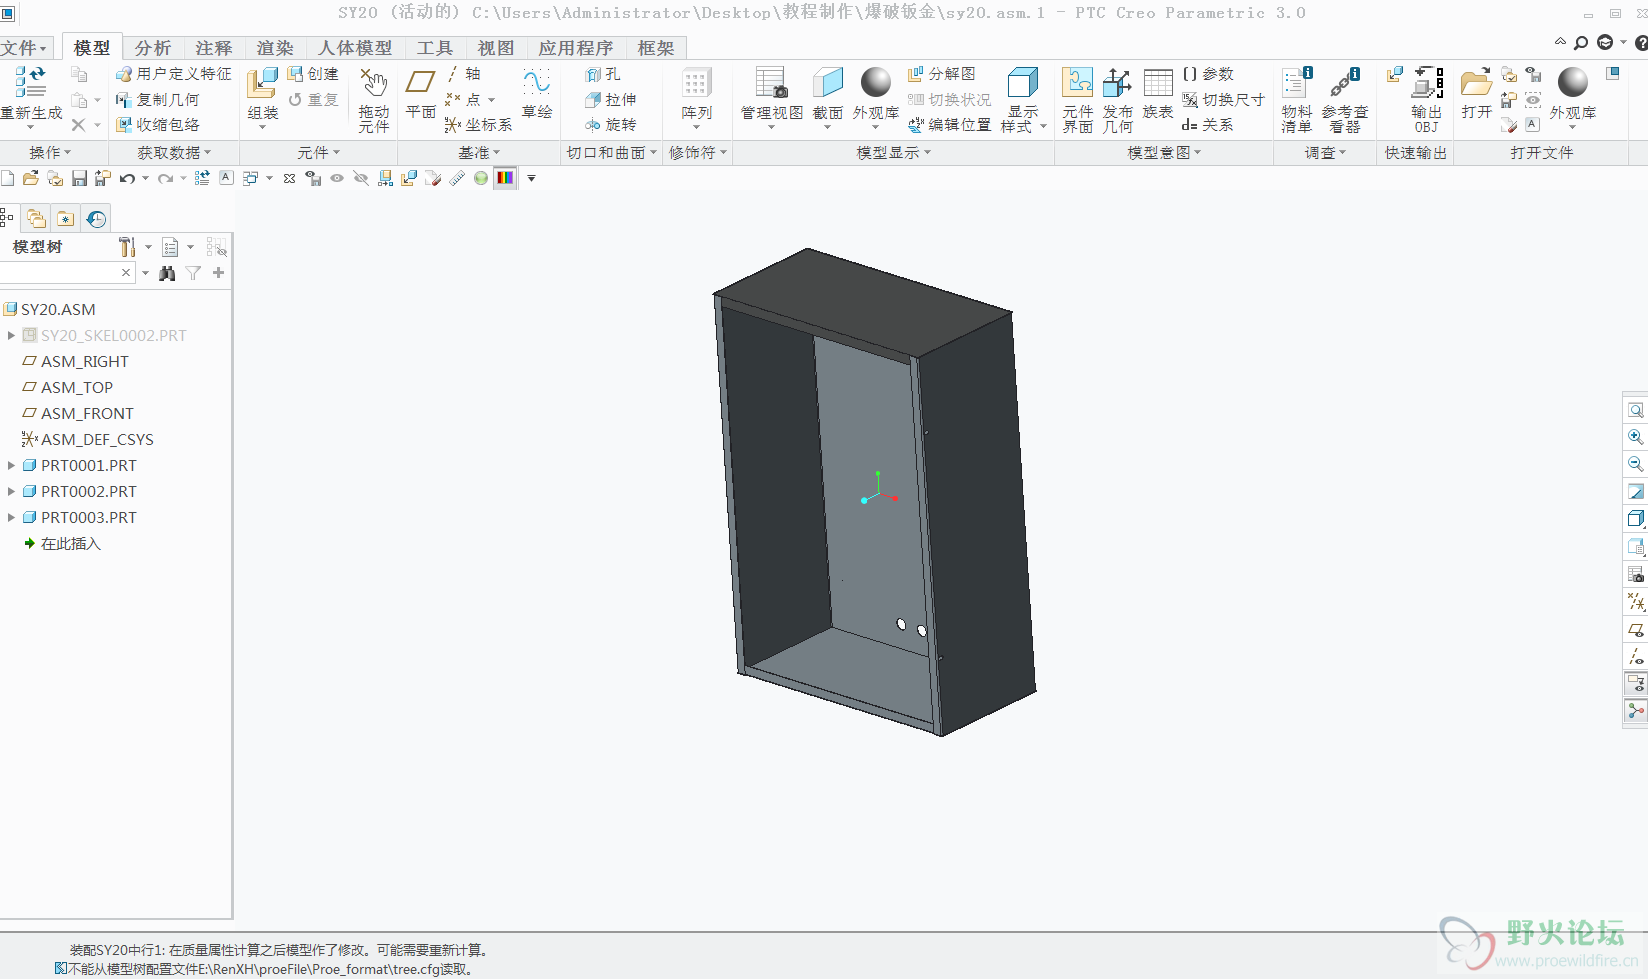Click refit zoom icon on right toolbar

[x=1636, y=410]
